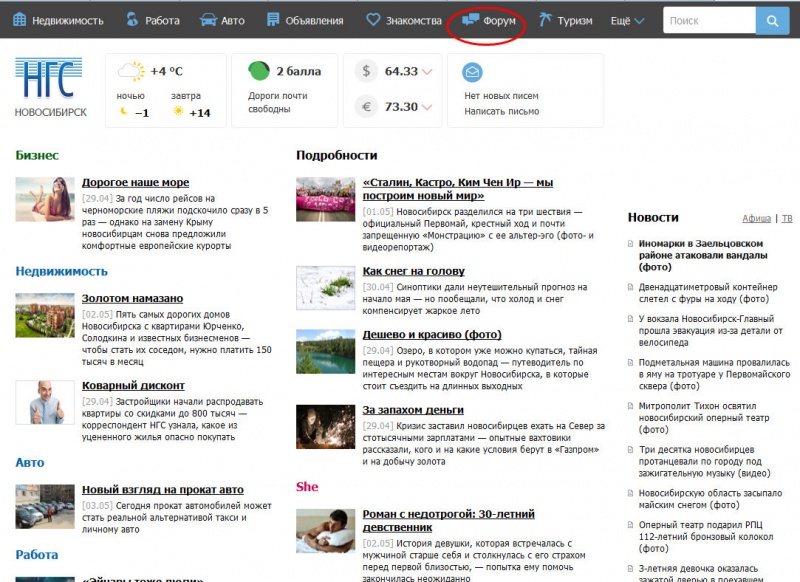
Task: Click the Знакомства heart icon
Action: [x=373, y=20]
